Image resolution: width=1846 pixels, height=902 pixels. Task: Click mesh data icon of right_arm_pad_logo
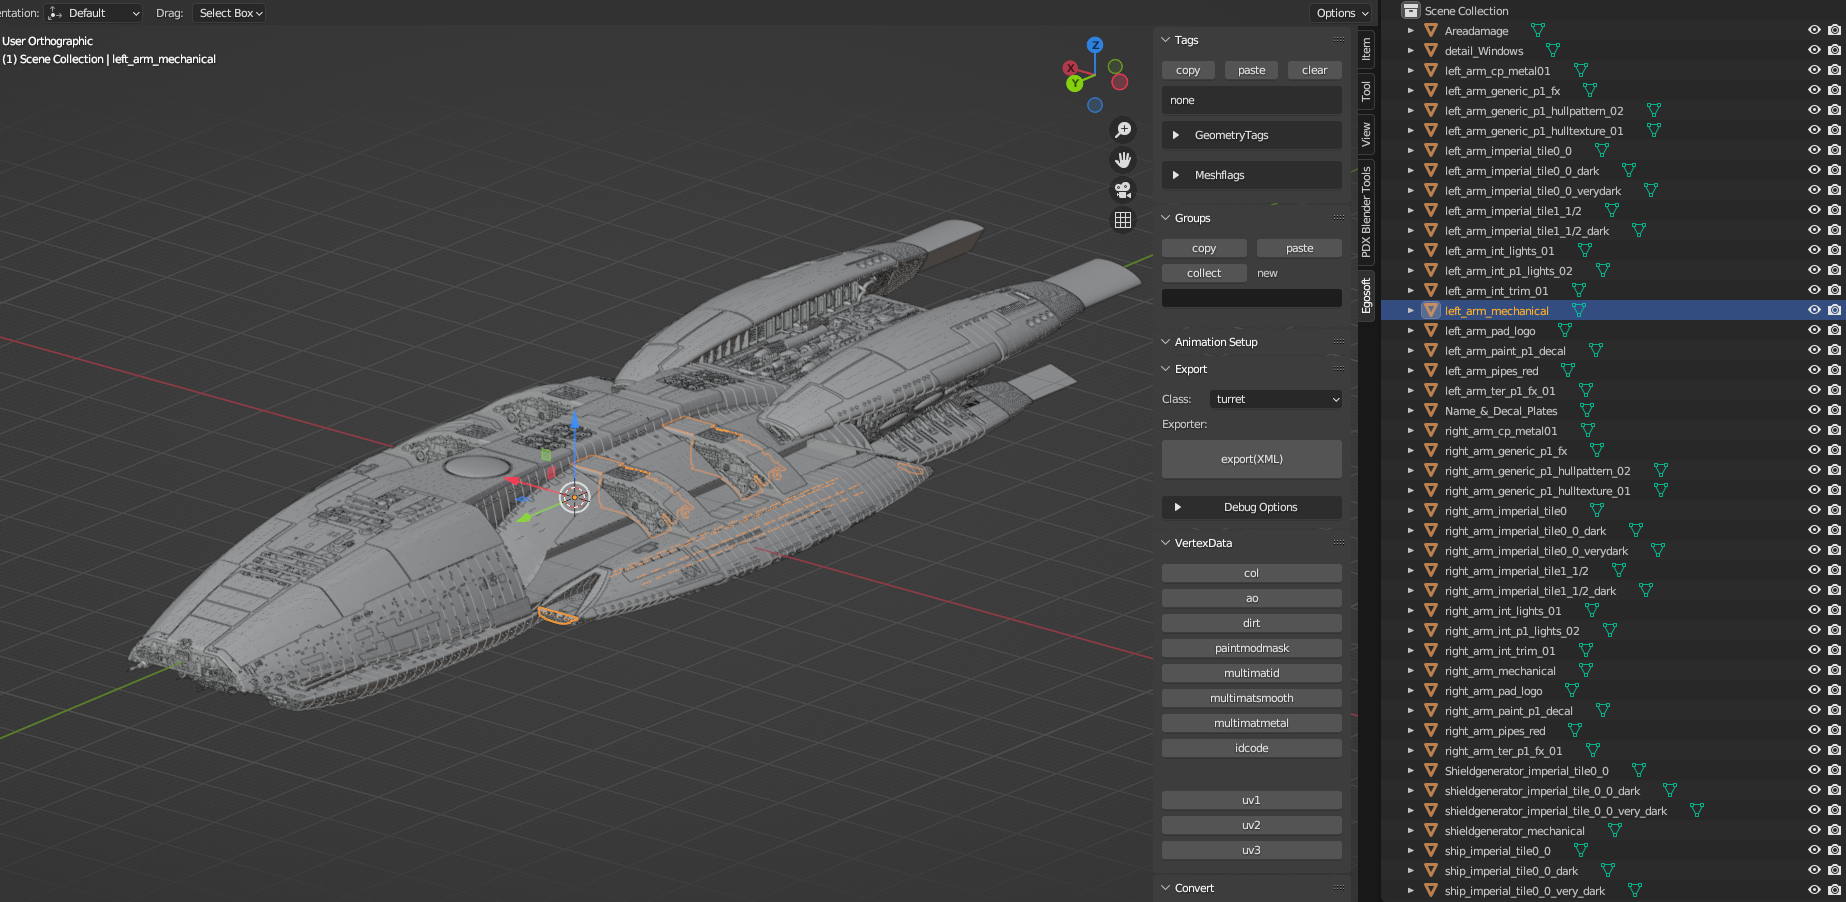click(x=1571, y=690)
